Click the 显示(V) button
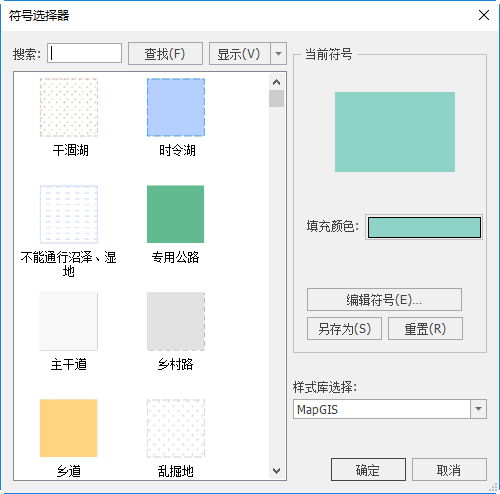The image size is (500, 494). click(x=239, y=53)
